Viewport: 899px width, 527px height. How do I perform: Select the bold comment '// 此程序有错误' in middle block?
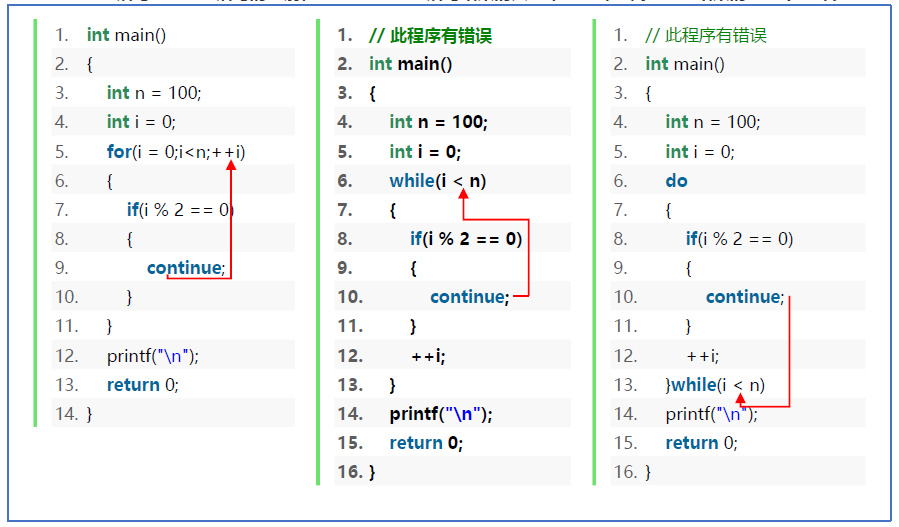coord(430,36)
